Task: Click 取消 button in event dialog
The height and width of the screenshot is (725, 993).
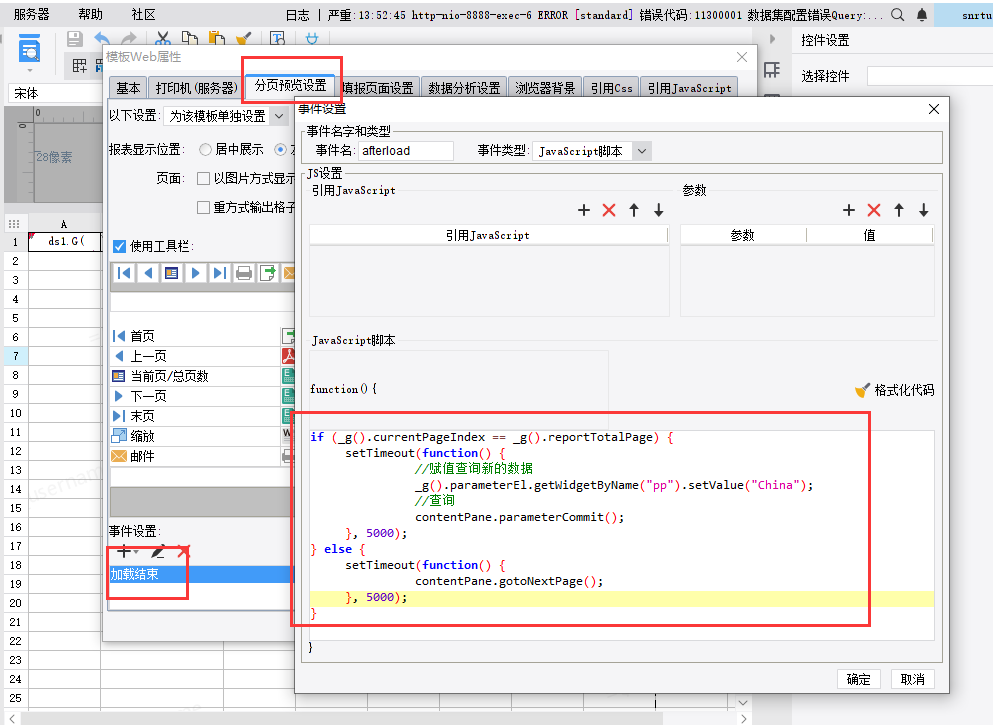Action: tap(913, 679)
